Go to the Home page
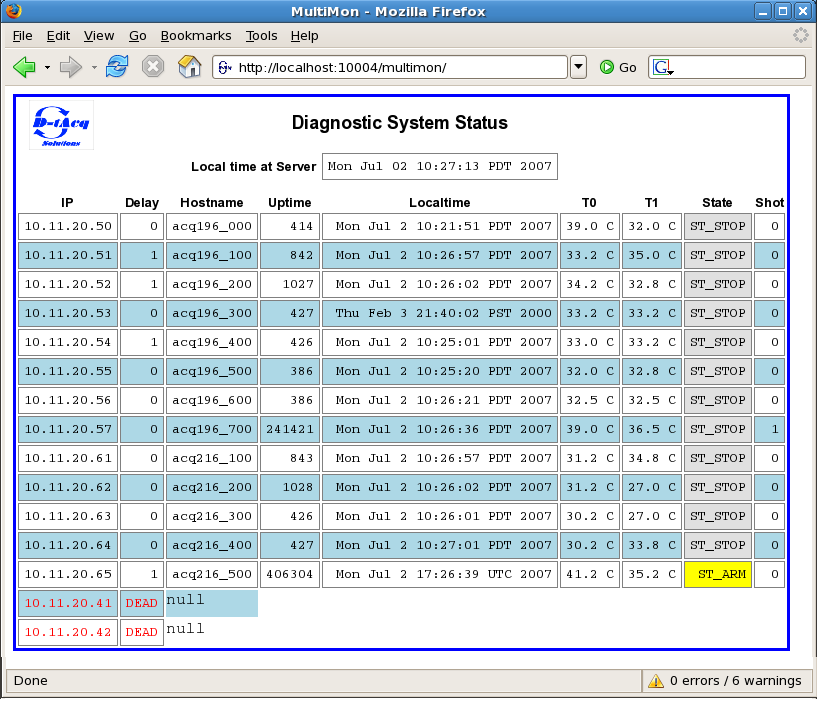Screen dimensions: 817x701 189,67
